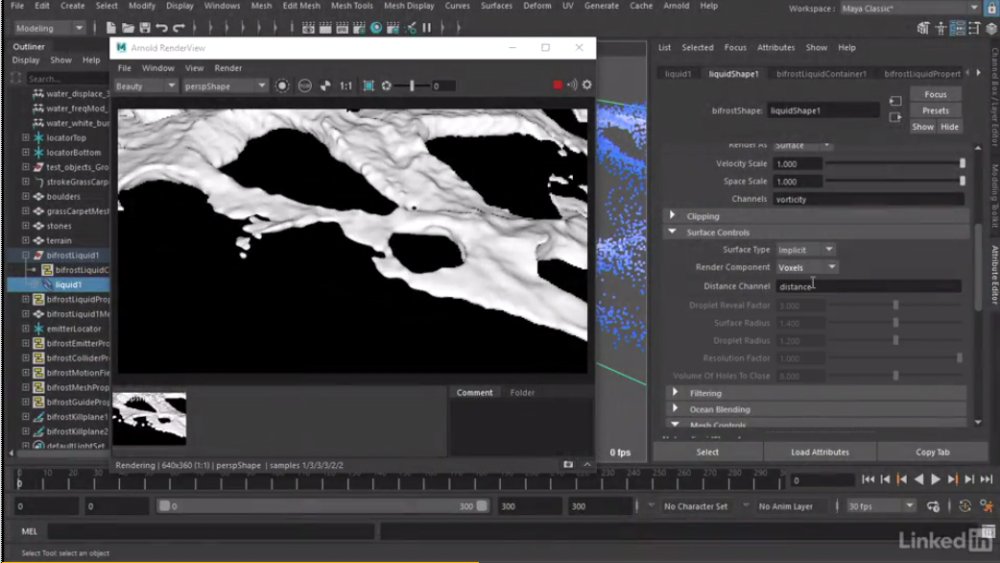Click the Undo arrow in the main toolbar
This screenshot has height=563, width=1000.
click(x=161, y=28)
